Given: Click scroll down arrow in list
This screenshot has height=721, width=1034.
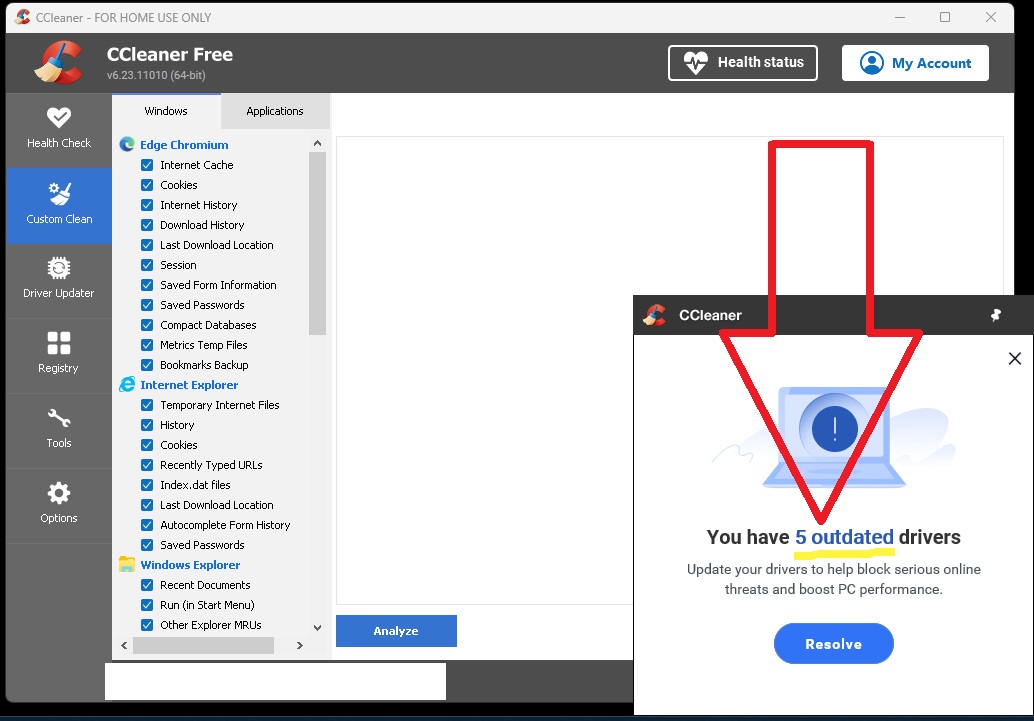Looking at the screenshot, I should point(317,627).
